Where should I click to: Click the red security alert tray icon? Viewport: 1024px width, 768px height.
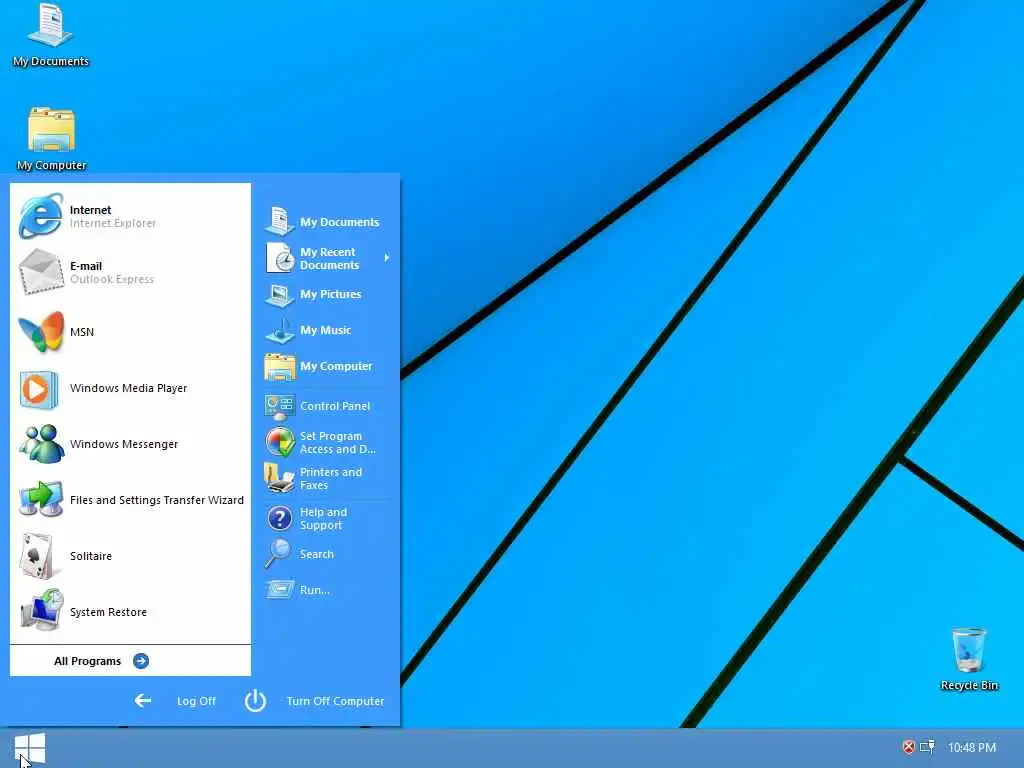click(x=908, y=747)
